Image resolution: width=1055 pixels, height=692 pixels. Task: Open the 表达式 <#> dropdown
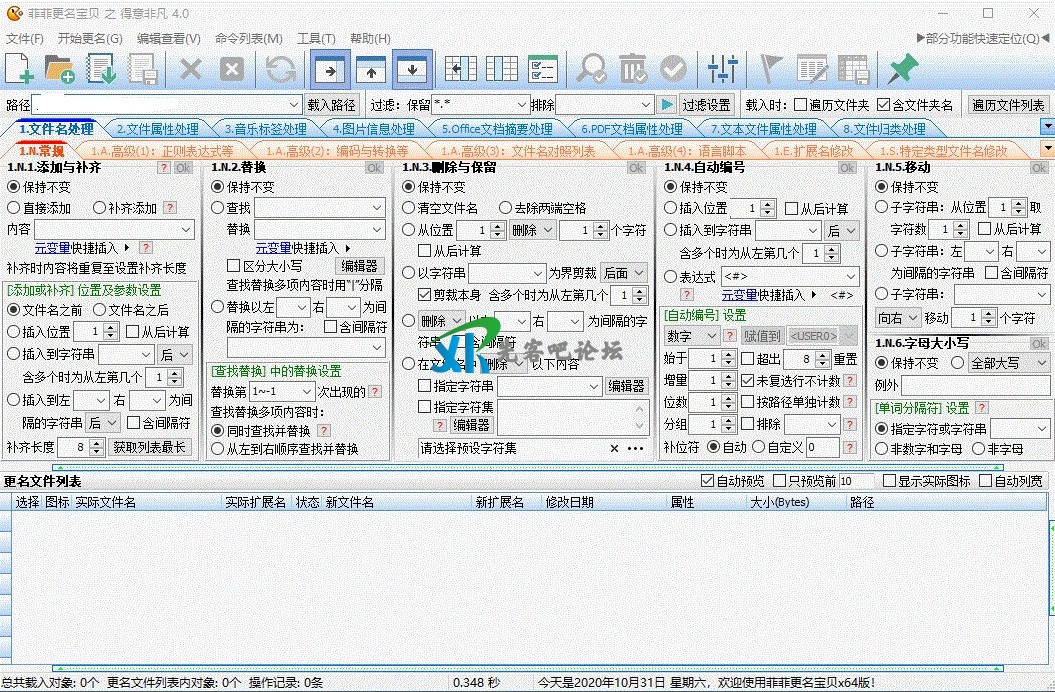coord(851,276)
